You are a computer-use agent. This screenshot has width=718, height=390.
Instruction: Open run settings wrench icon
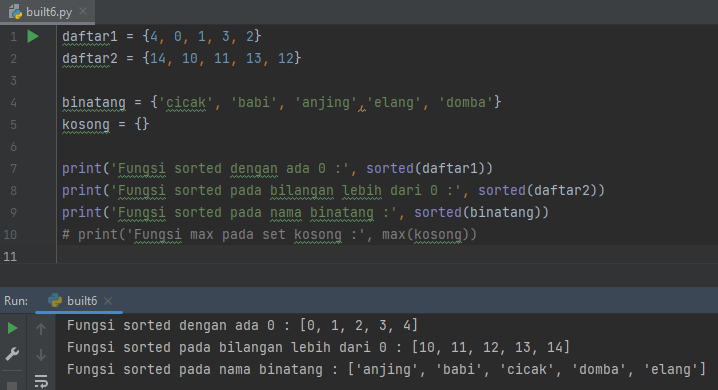tap(12, 354)
